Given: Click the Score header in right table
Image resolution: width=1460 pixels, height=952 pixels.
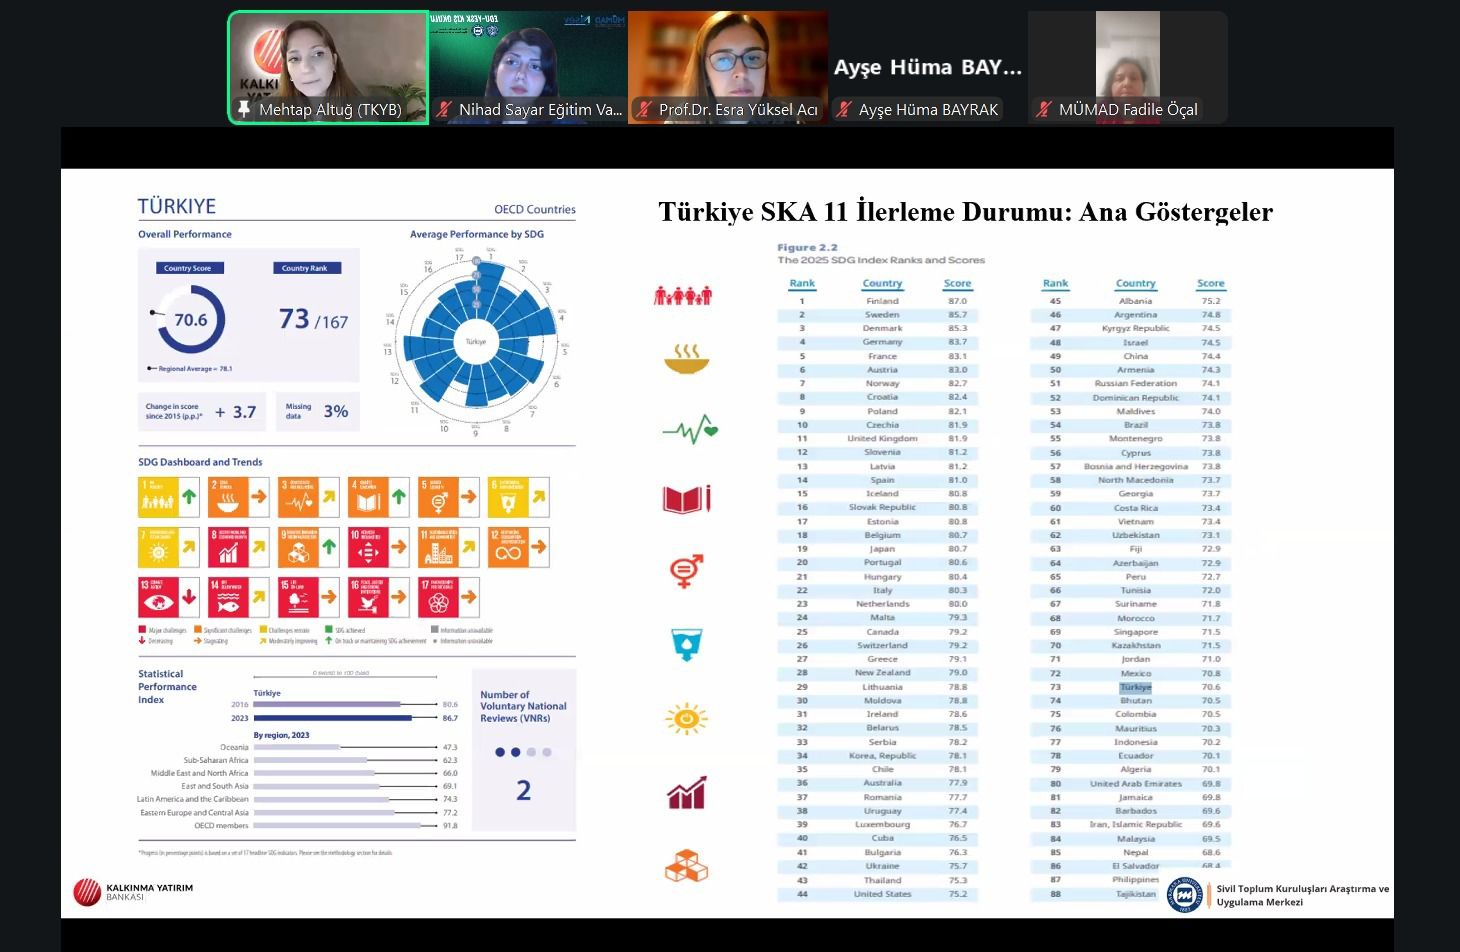Looking at the screenshot, I should click(x=1210, y=283).
